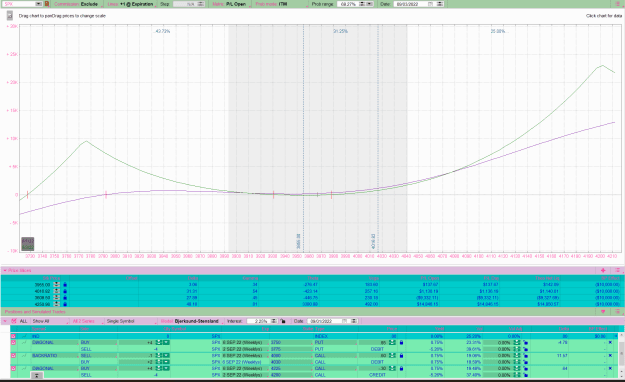
Task: Click the Interest 2.20% field
Action: [x=258, y=321]
